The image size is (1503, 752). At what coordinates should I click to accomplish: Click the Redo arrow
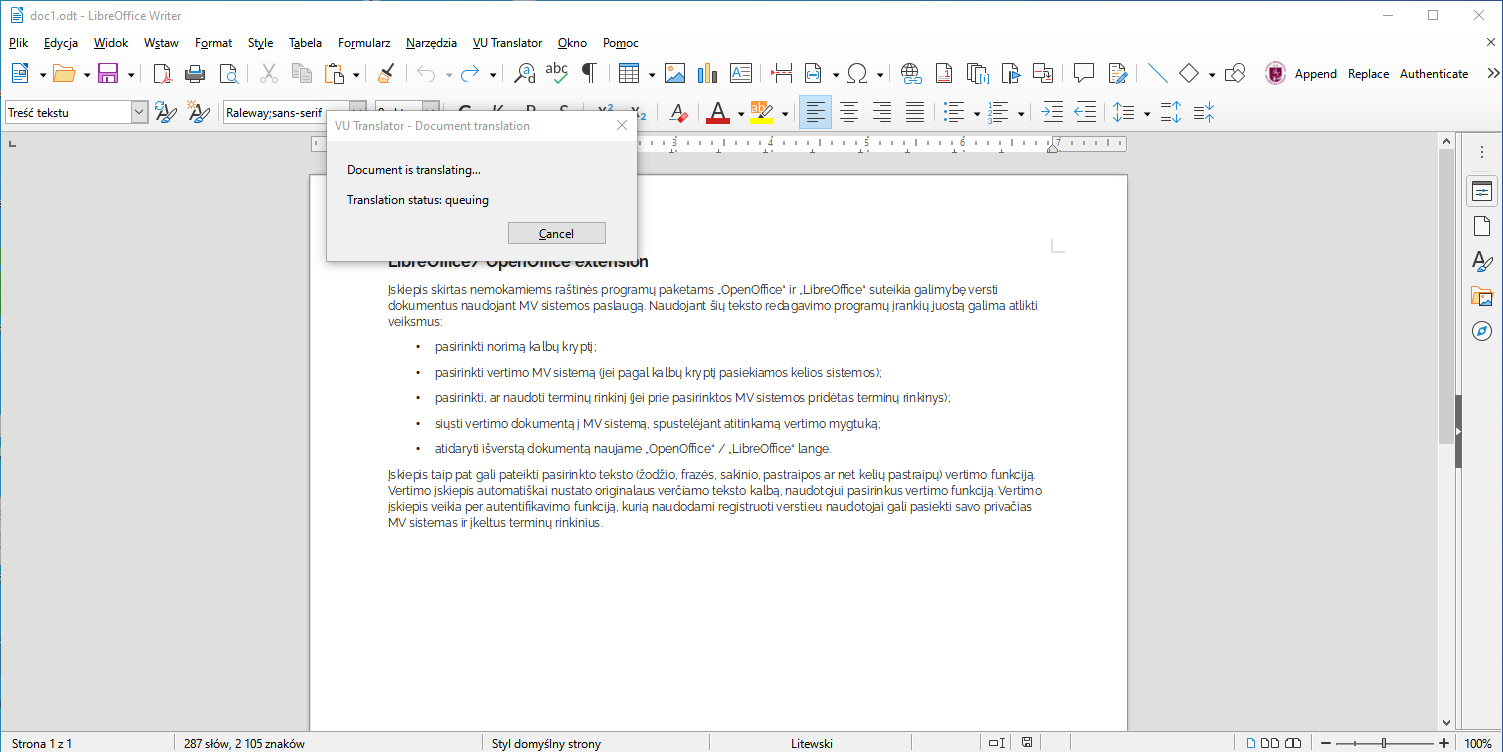[x=470, y=73]
